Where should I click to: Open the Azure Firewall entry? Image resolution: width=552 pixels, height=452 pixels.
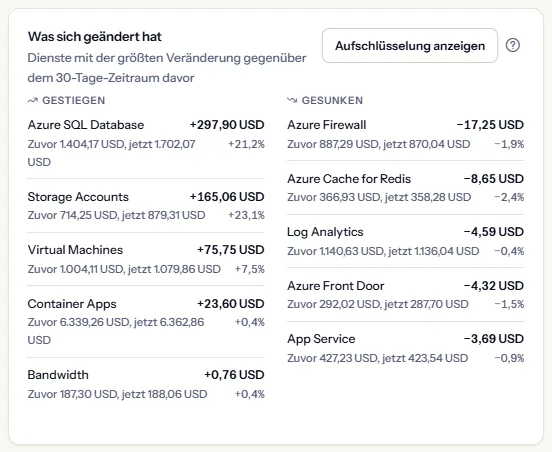406,134
